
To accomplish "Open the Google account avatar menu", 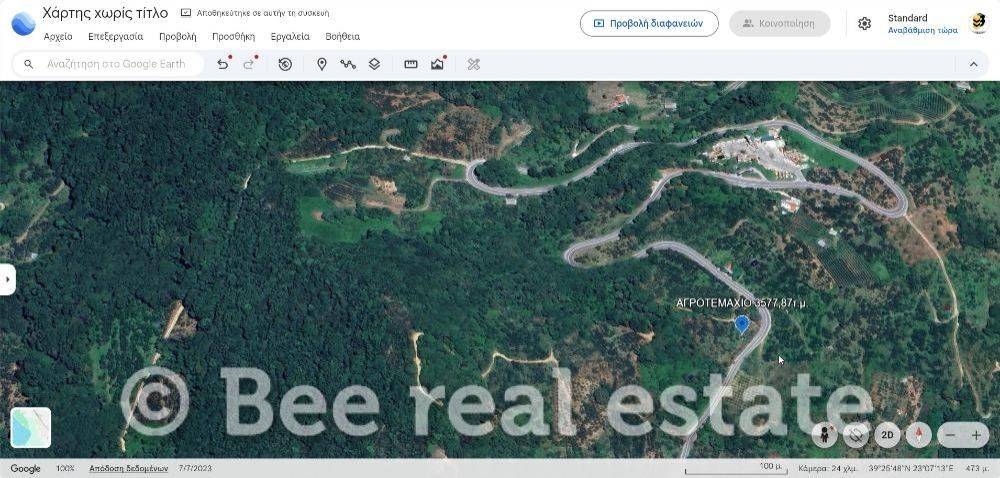I will [979, 24].
